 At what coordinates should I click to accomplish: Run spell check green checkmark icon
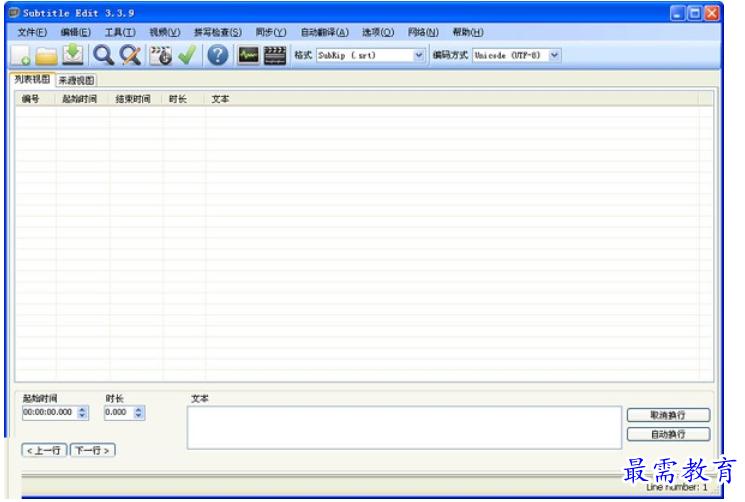[x=187, y=55]
